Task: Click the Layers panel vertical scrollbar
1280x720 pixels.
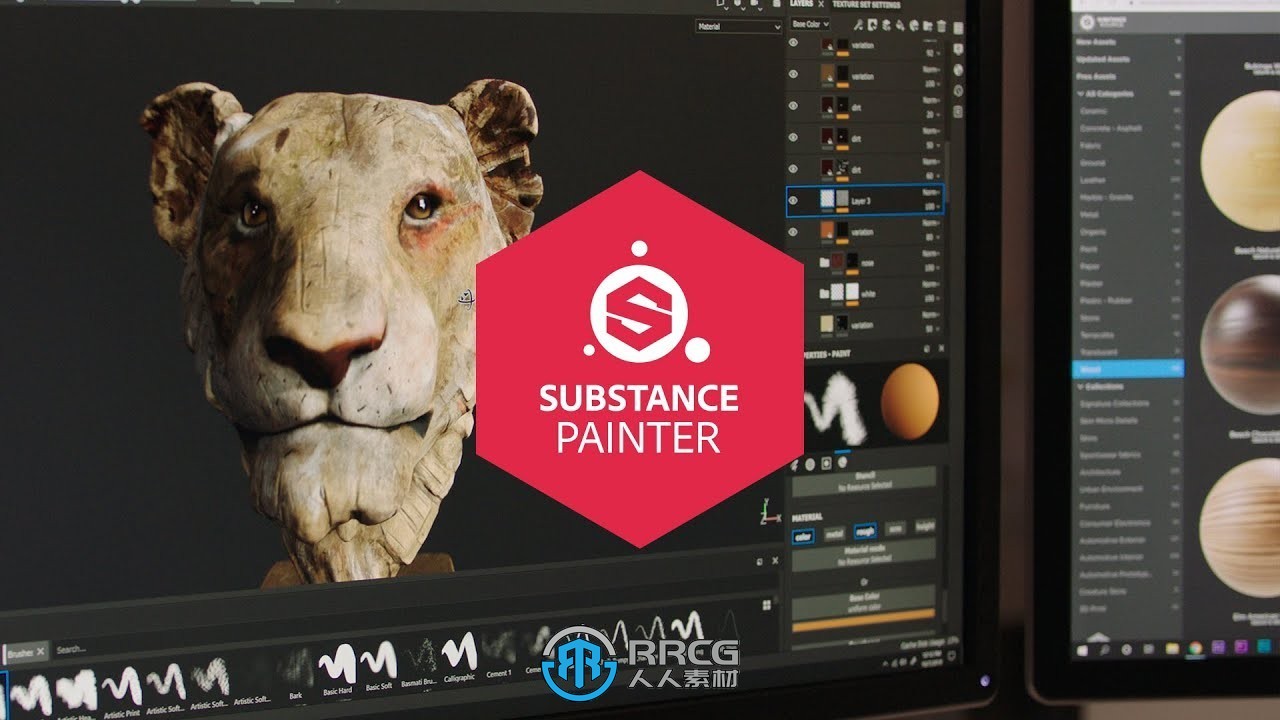Action: pyautogui.click(x=947, y=170)
